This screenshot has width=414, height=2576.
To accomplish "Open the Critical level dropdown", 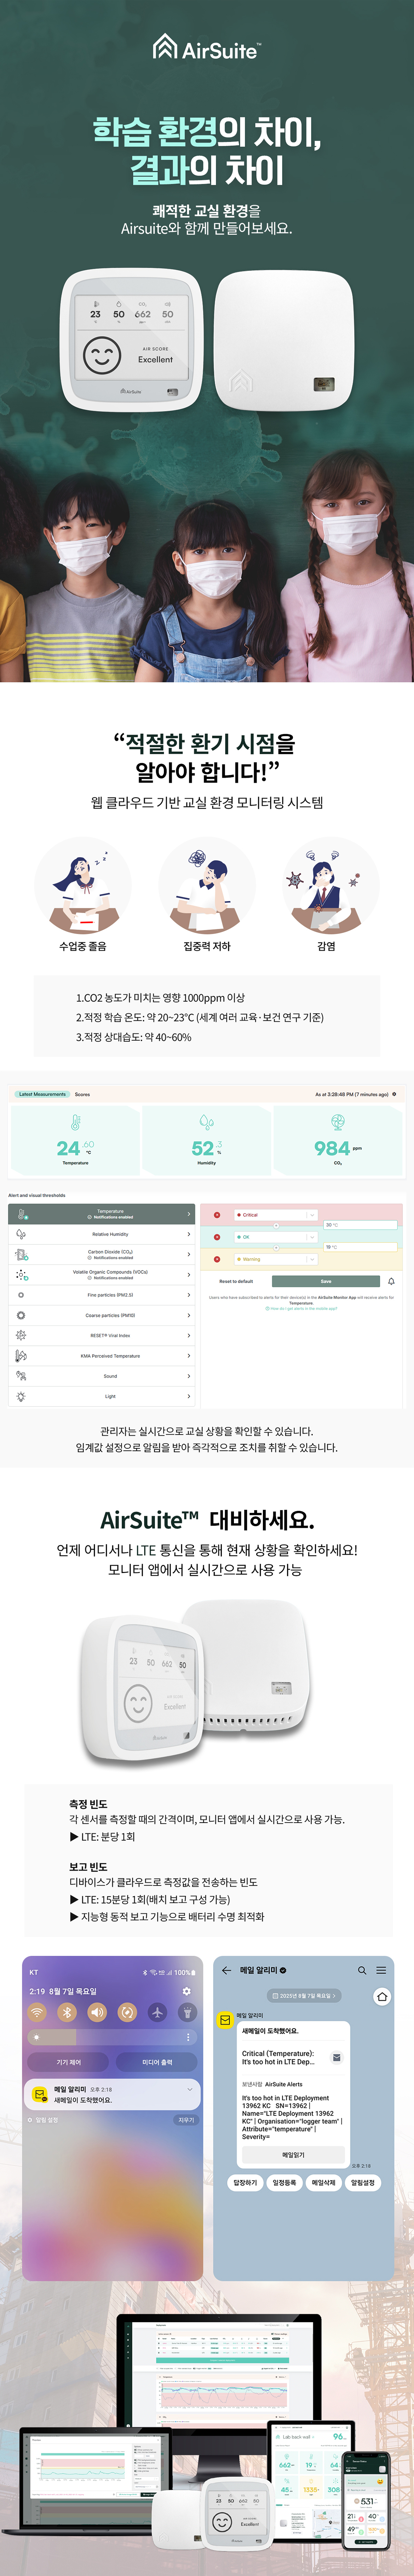I will tap(276, 1215).
